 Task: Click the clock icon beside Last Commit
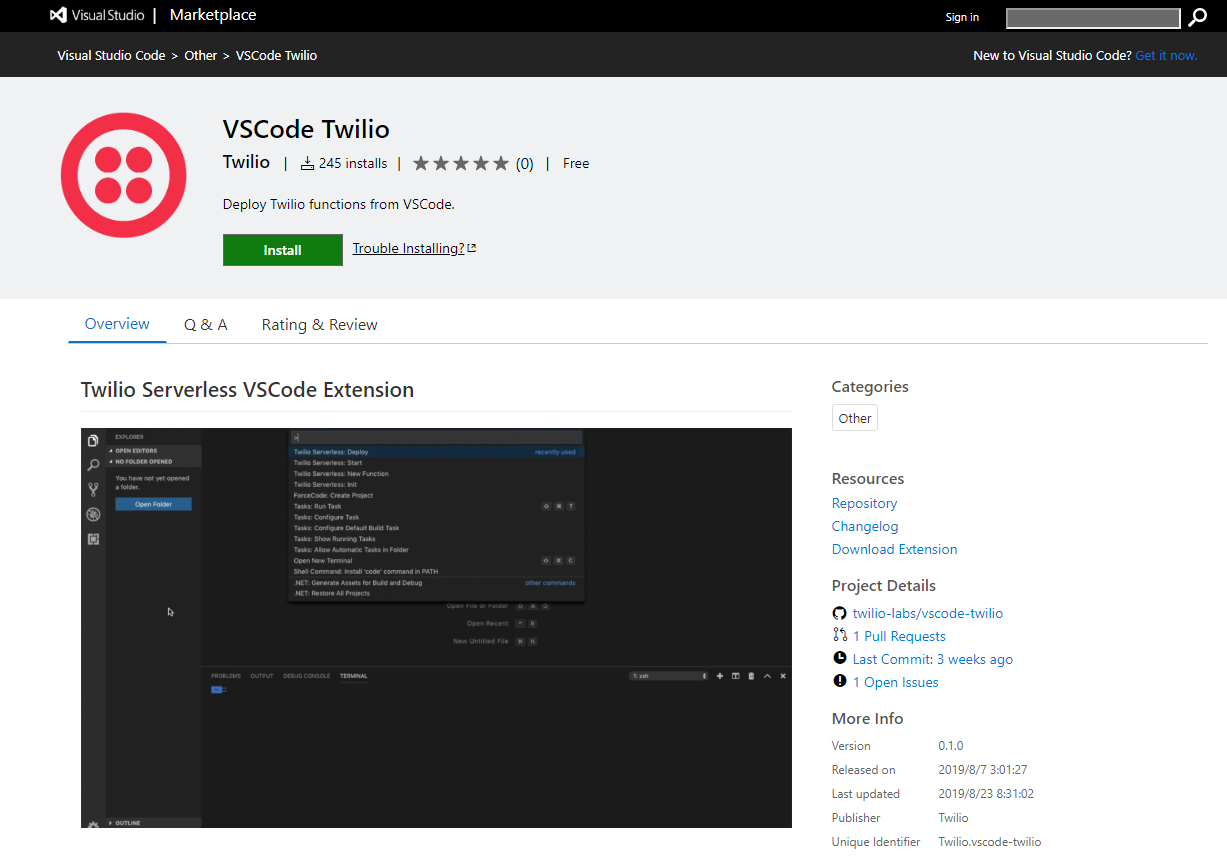point(839,659)
